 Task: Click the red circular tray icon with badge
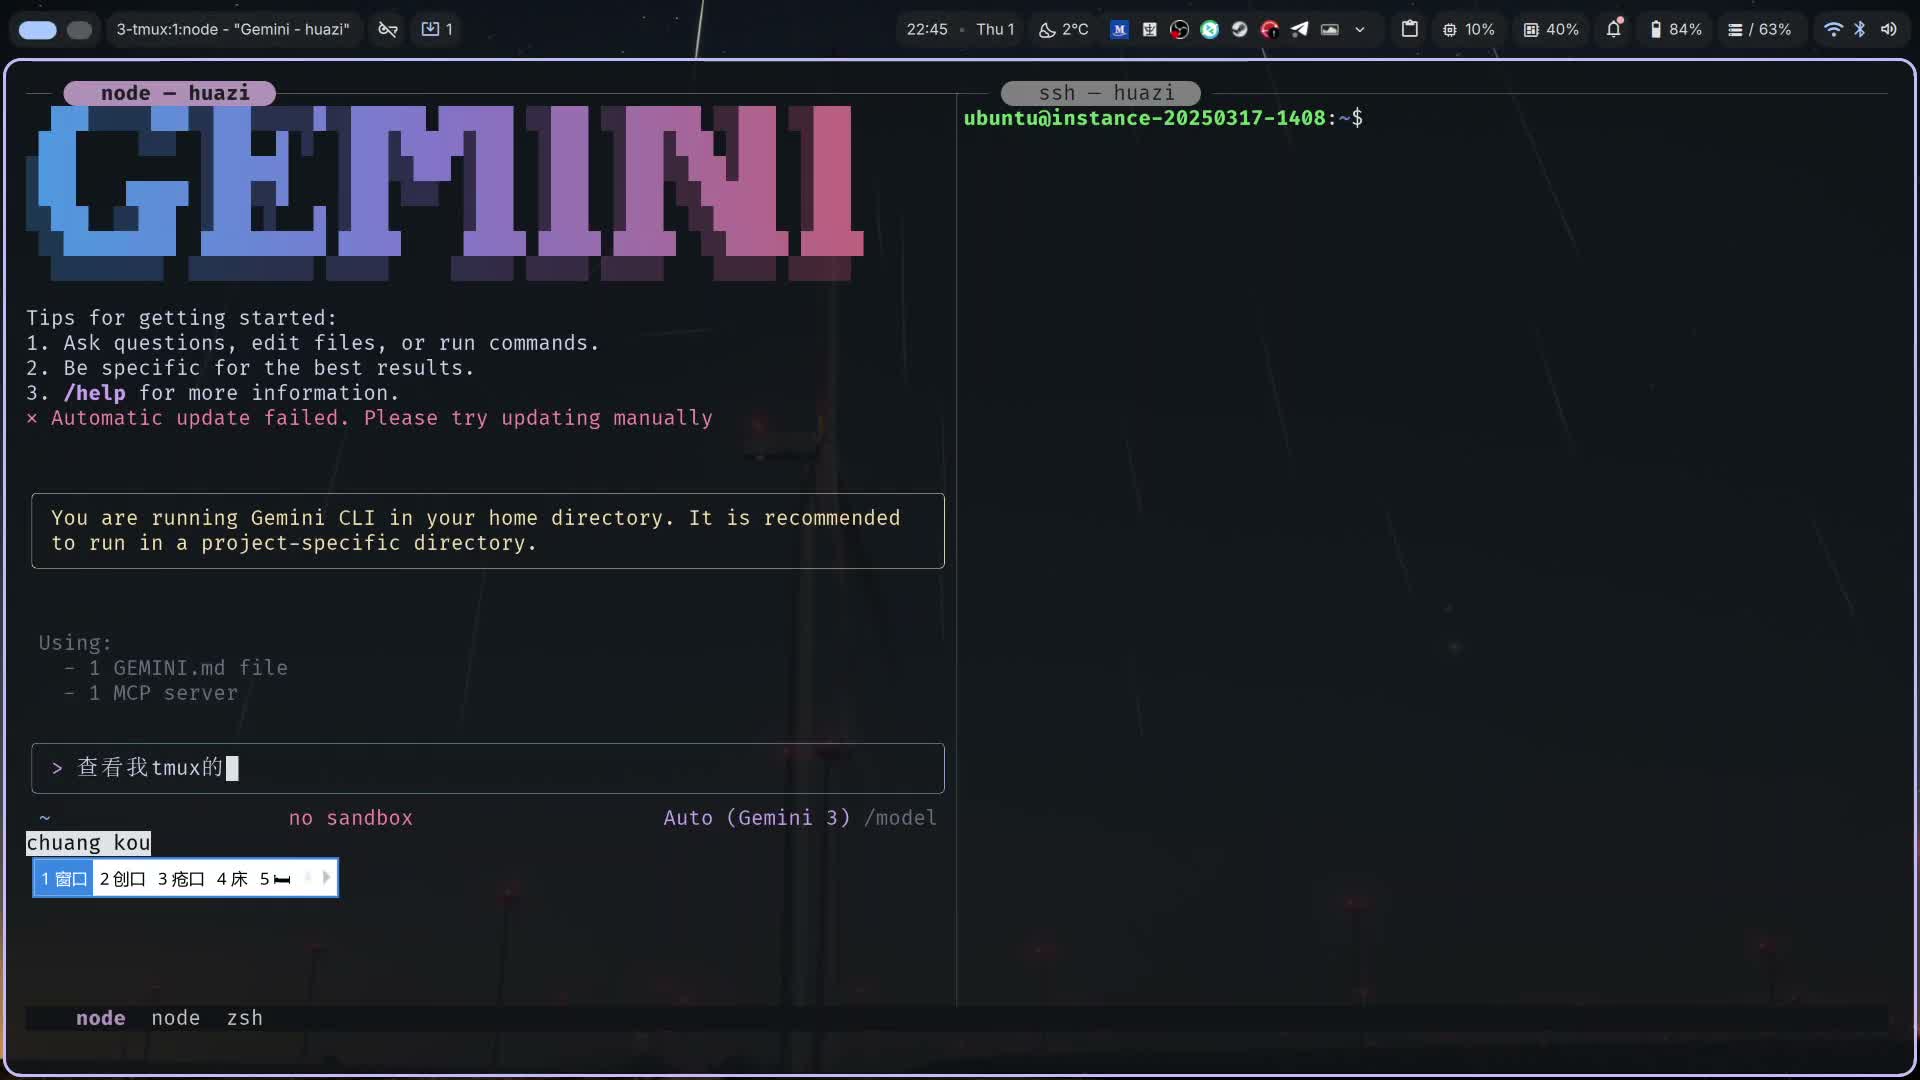(x=1270, y=30)
